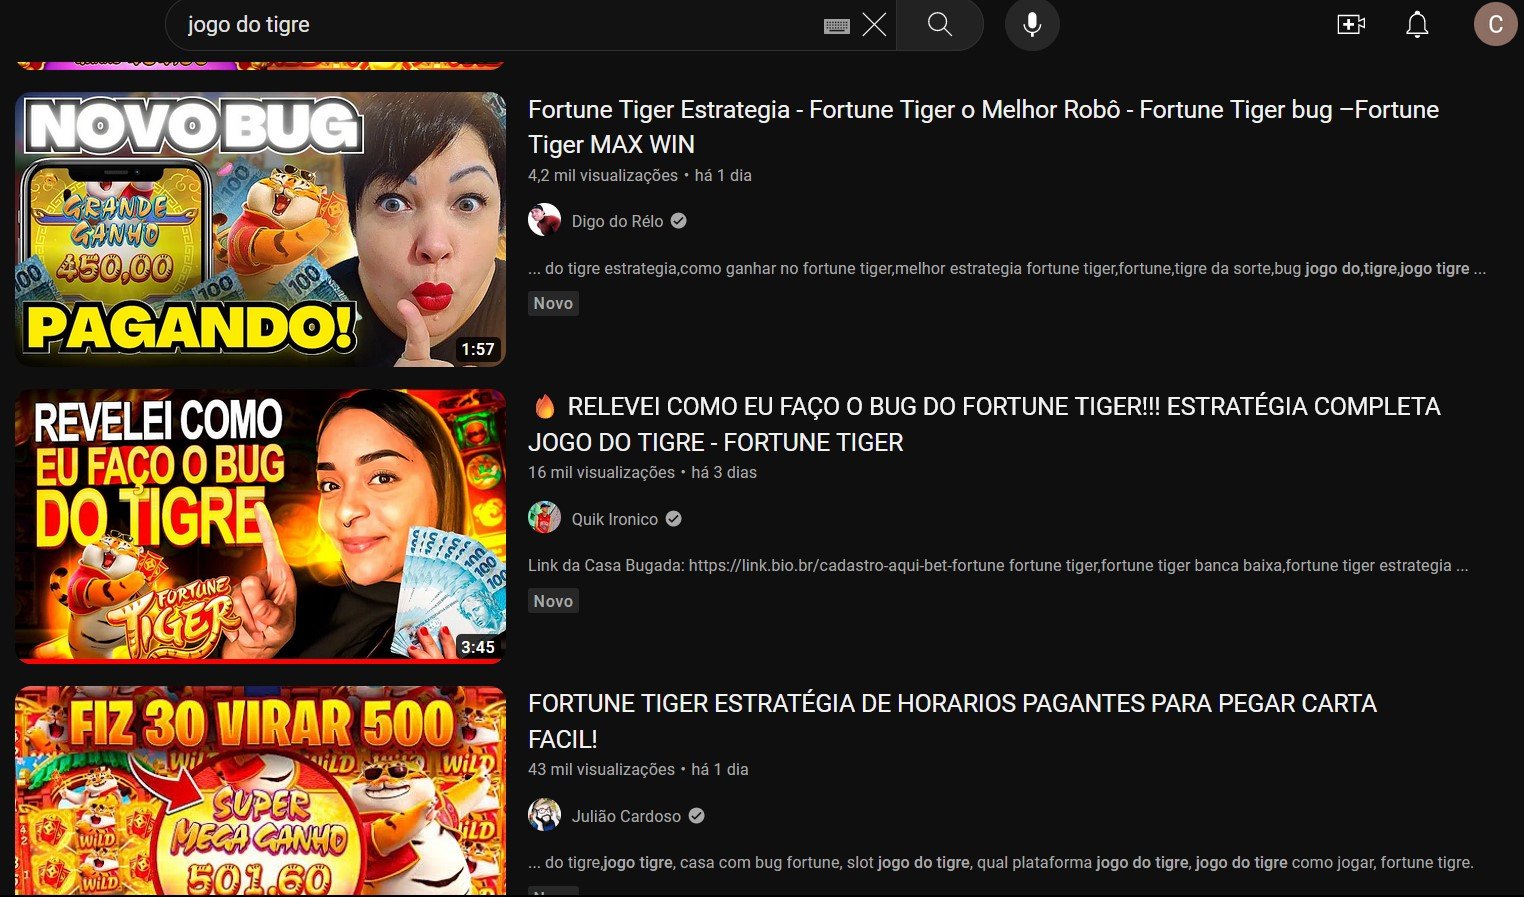Click the Quik Ironico channel avatar

pyautogui.click(x=544, y=518)
